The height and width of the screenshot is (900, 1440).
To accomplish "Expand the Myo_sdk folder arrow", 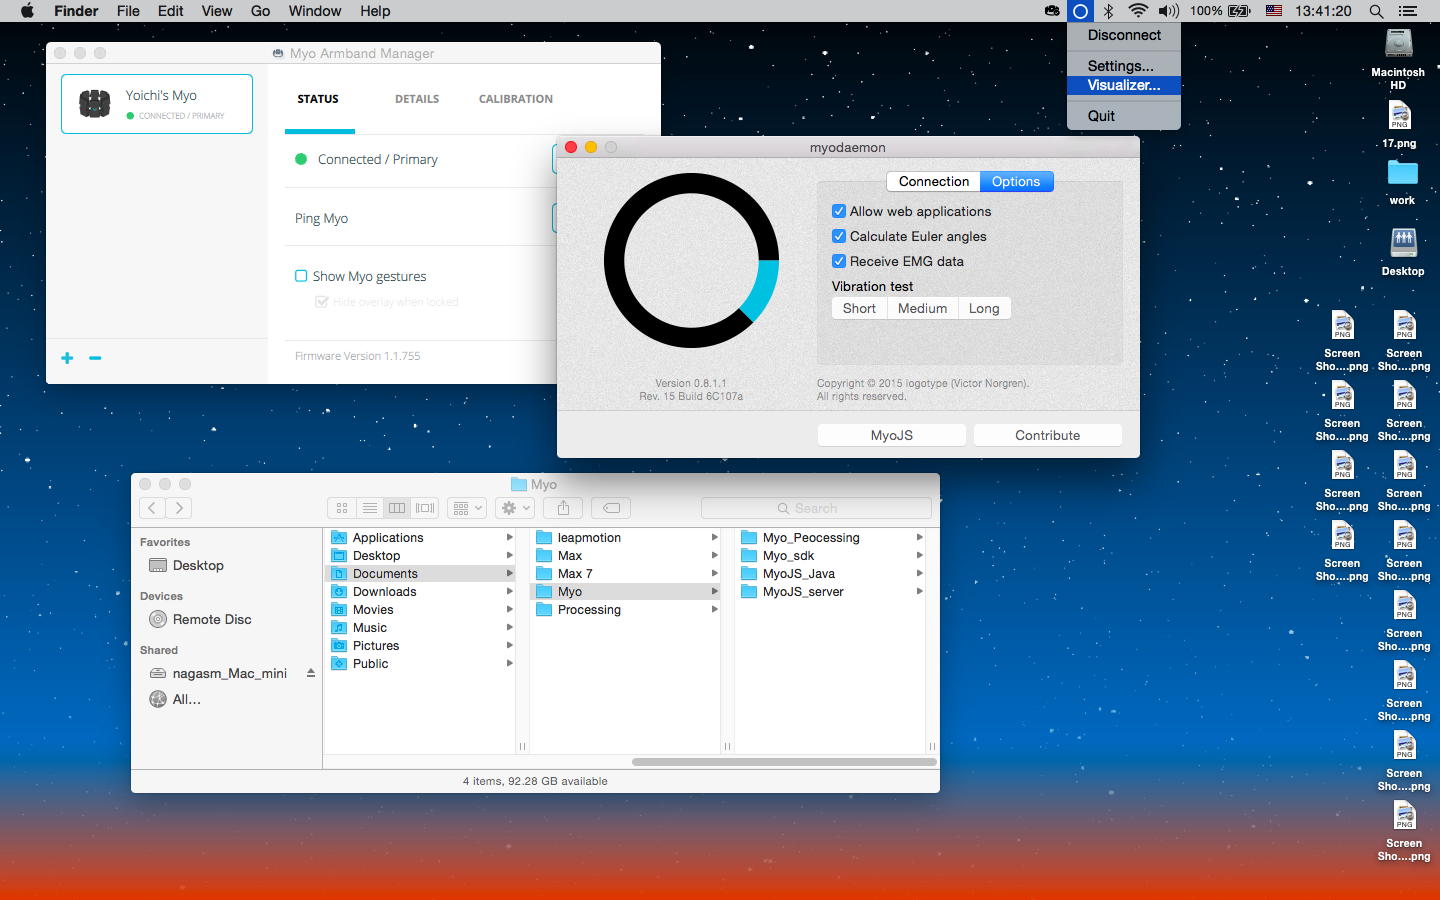I will (919, 556).
